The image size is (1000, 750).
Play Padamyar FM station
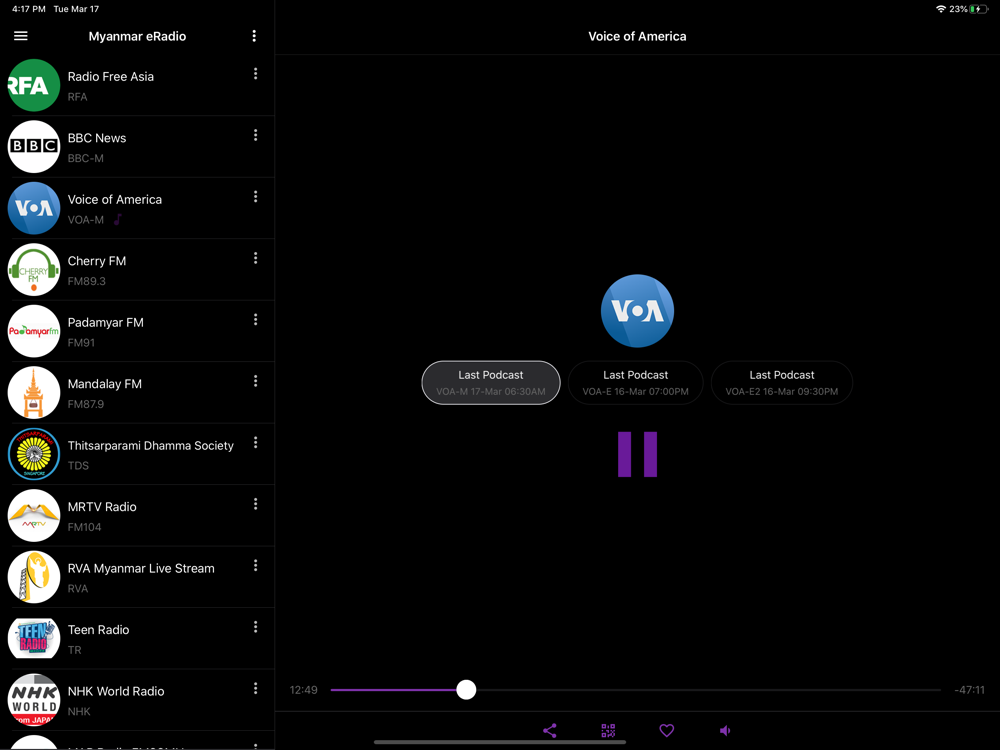coord(137,331)
